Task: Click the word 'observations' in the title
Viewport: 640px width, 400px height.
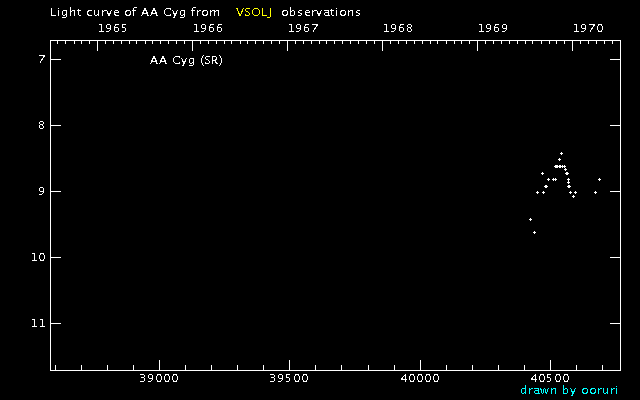Action: [x=321, y=12]
